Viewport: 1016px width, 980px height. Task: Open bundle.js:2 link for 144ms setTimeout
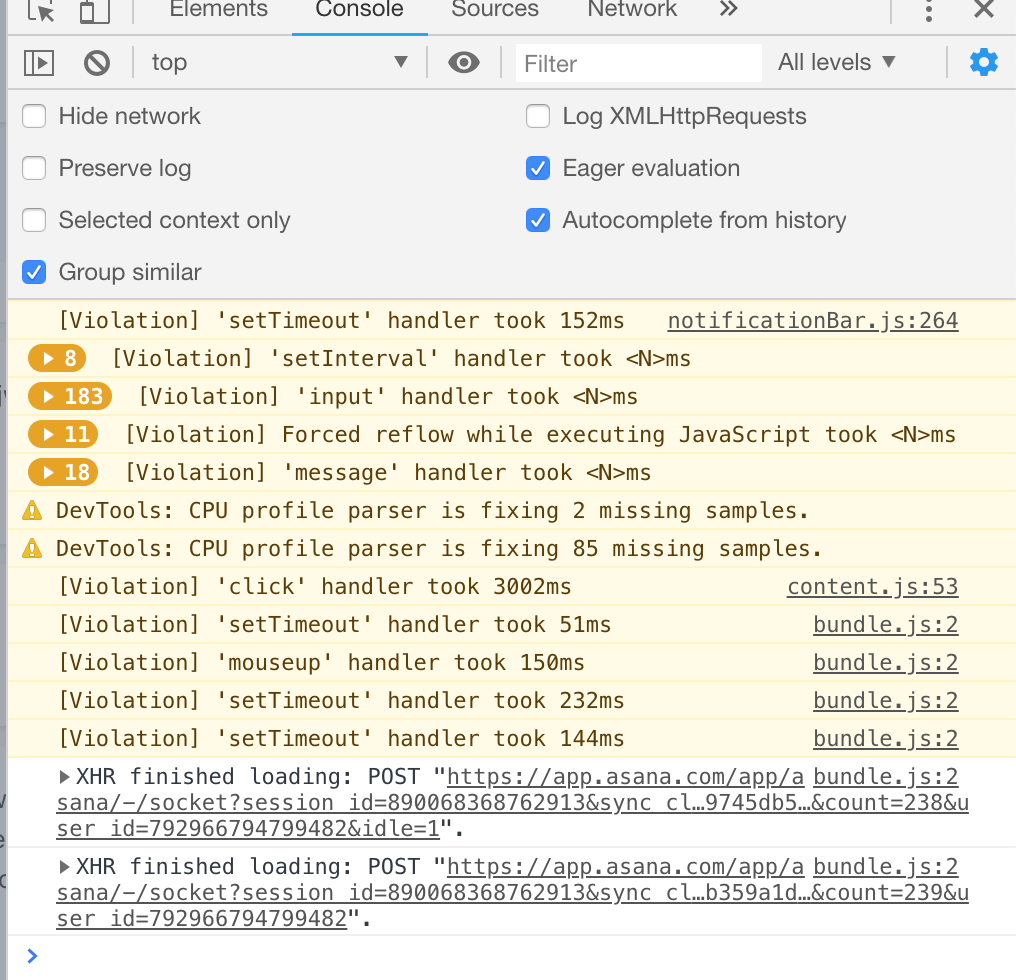[886, 739]
